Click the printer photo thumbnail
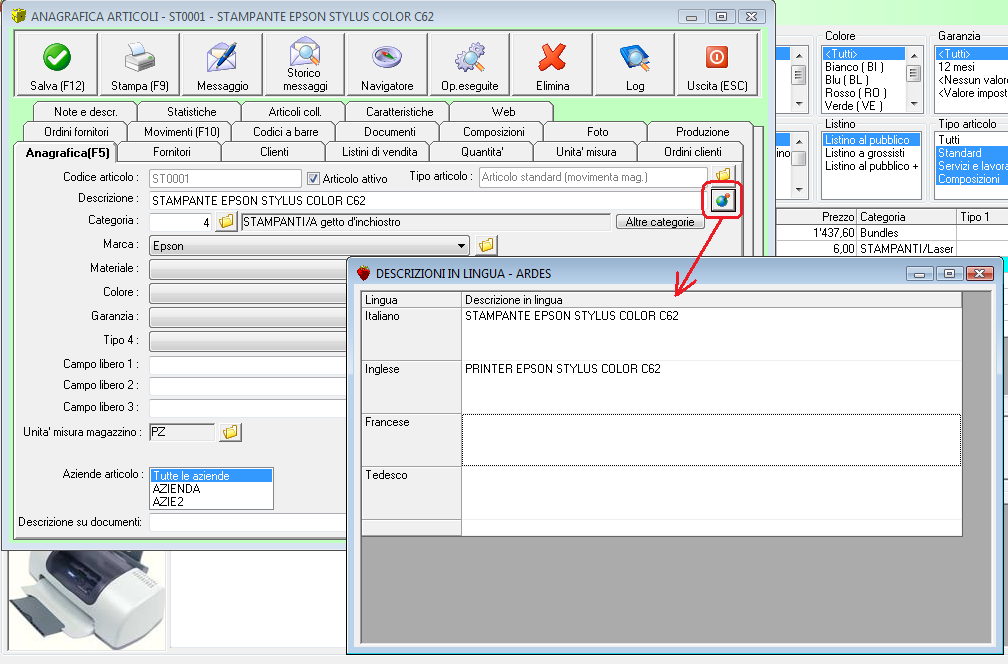This screenshot has width=1008, height=664. (87, 600)
